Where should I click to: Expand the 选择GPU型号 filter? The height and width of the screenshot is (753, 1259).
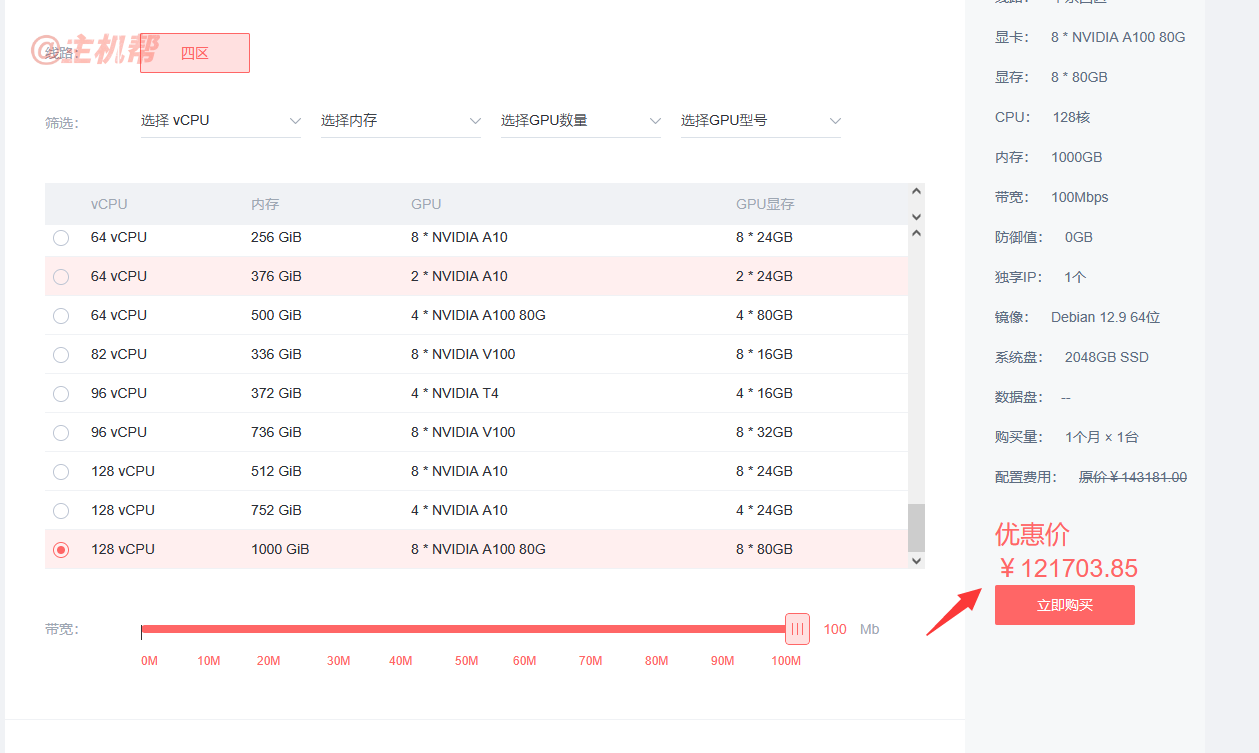(x=761, y=121)
